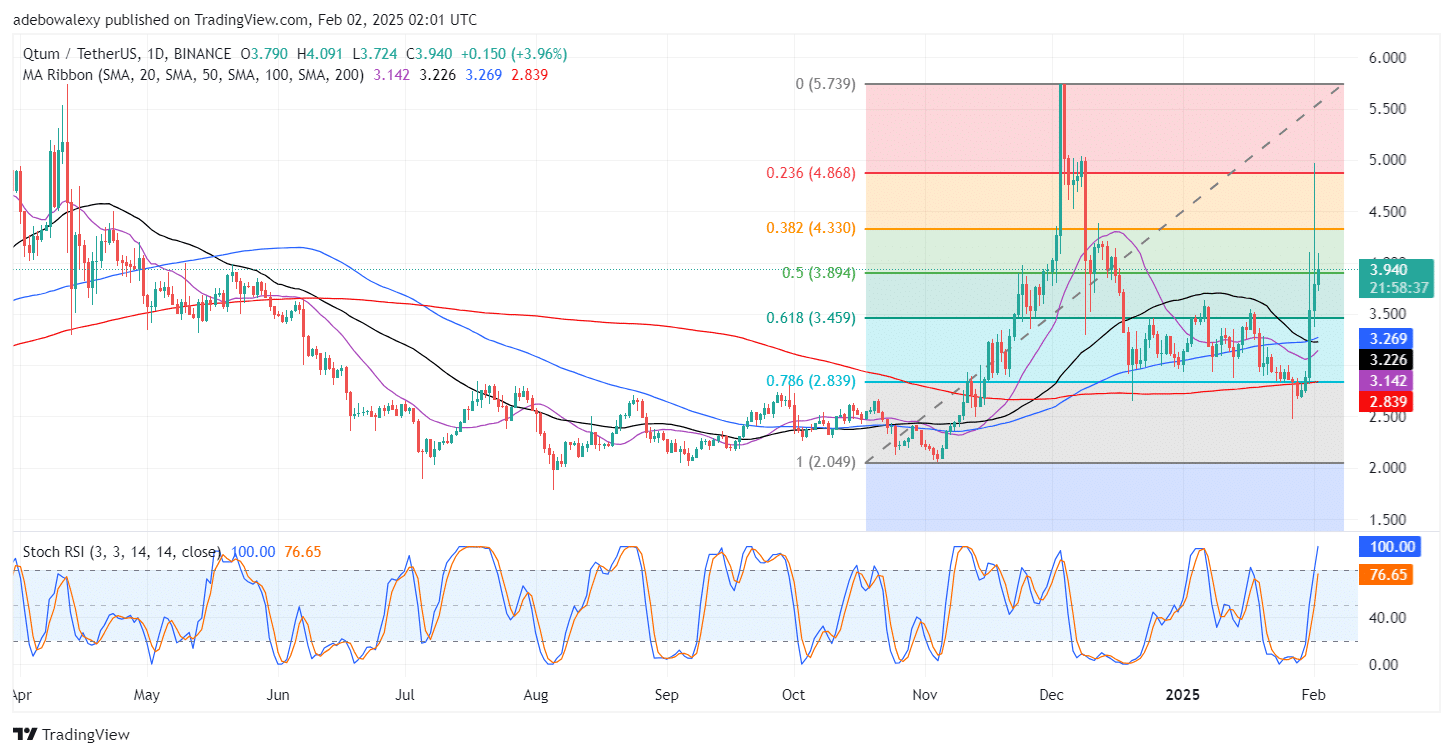The height and width of the screenshot is (756, 1453).
Task: Click the red SMA price tag 2.839
Action: point(1388,401)
